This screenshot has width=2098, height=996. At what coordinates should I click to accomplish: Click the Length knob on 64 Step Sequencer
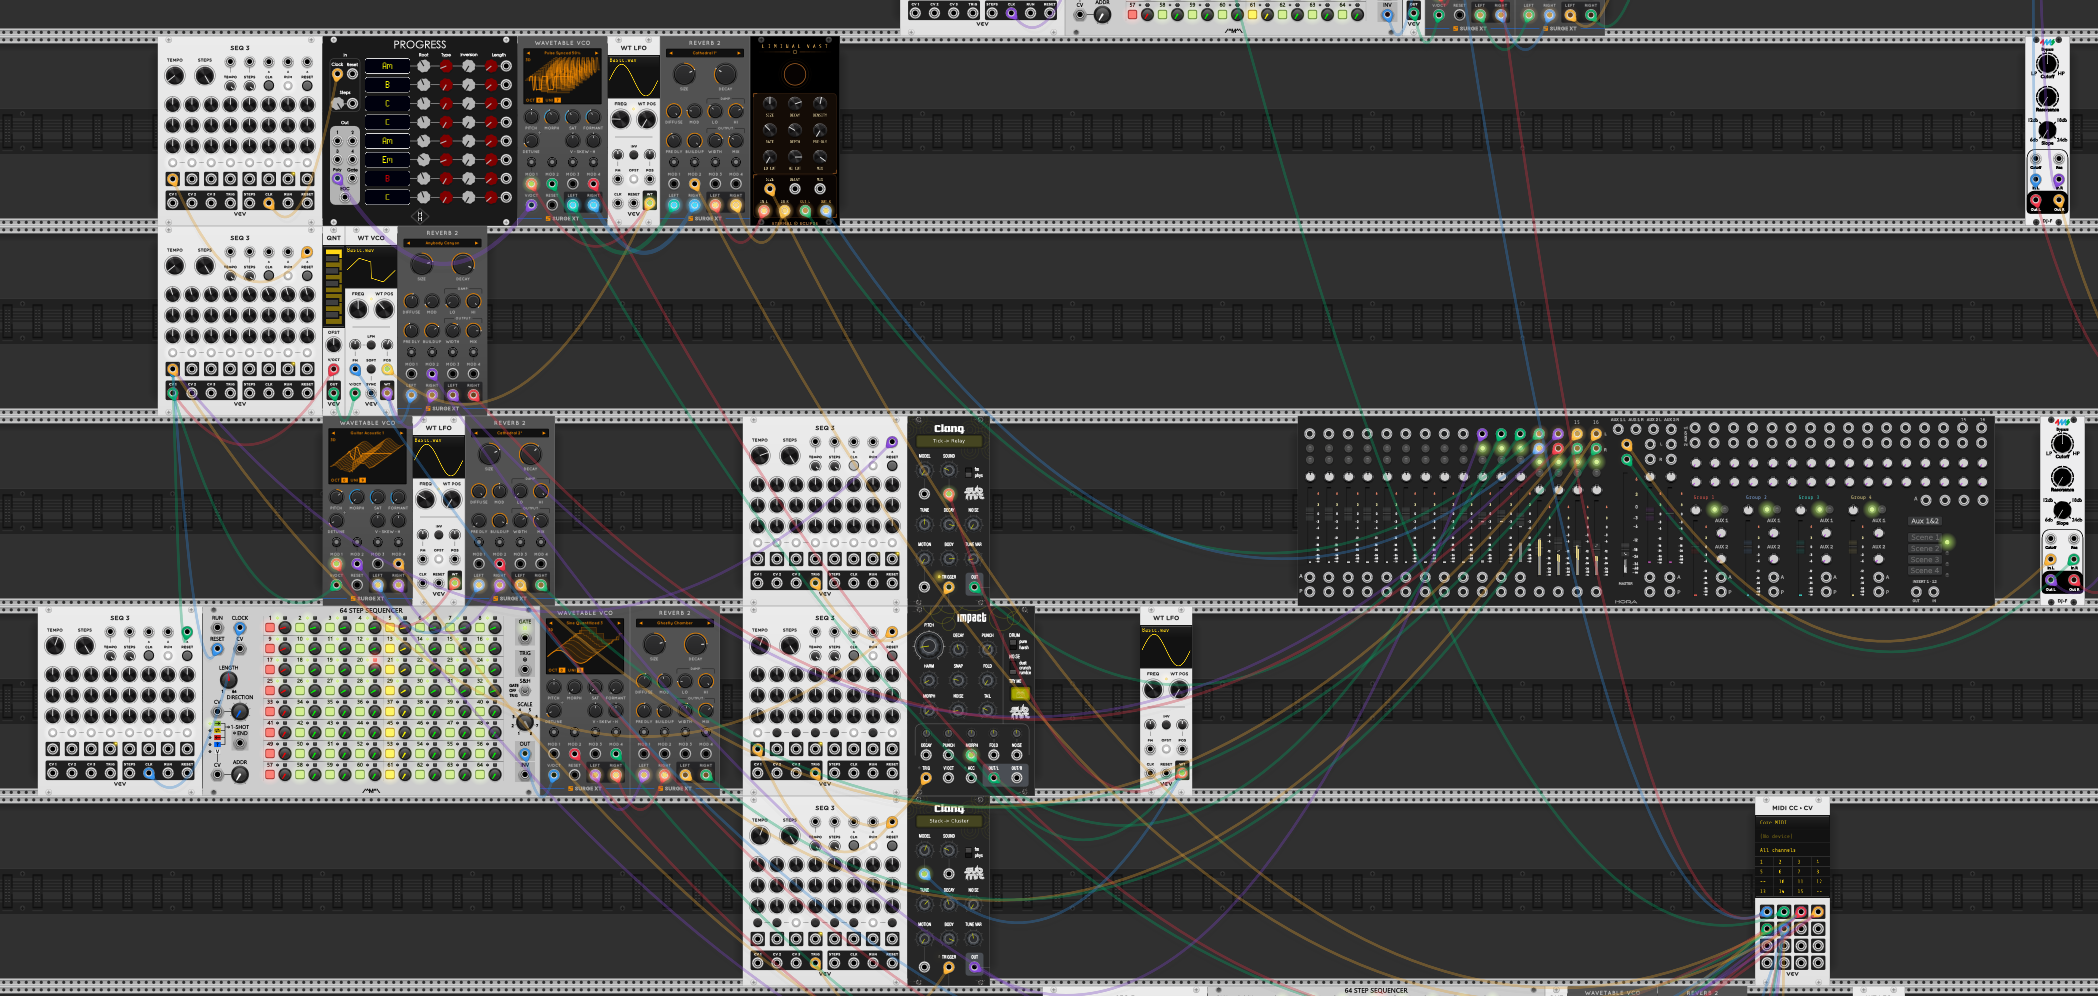click(x=229, y=680)
